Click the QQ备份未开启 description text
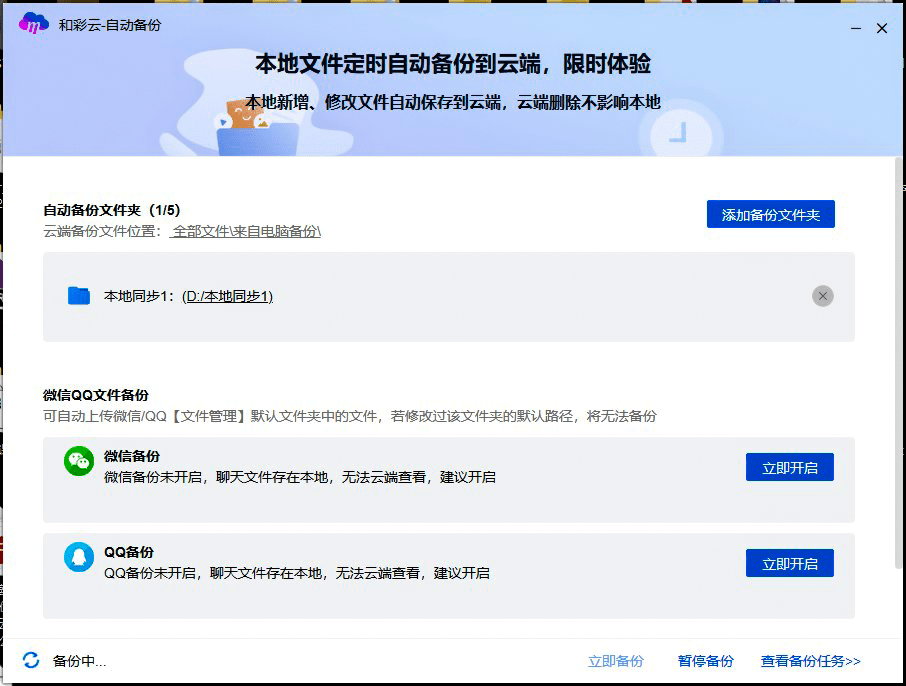Image resolution: width=906 pixels, height=686 pixels. [x=297, y=573]
